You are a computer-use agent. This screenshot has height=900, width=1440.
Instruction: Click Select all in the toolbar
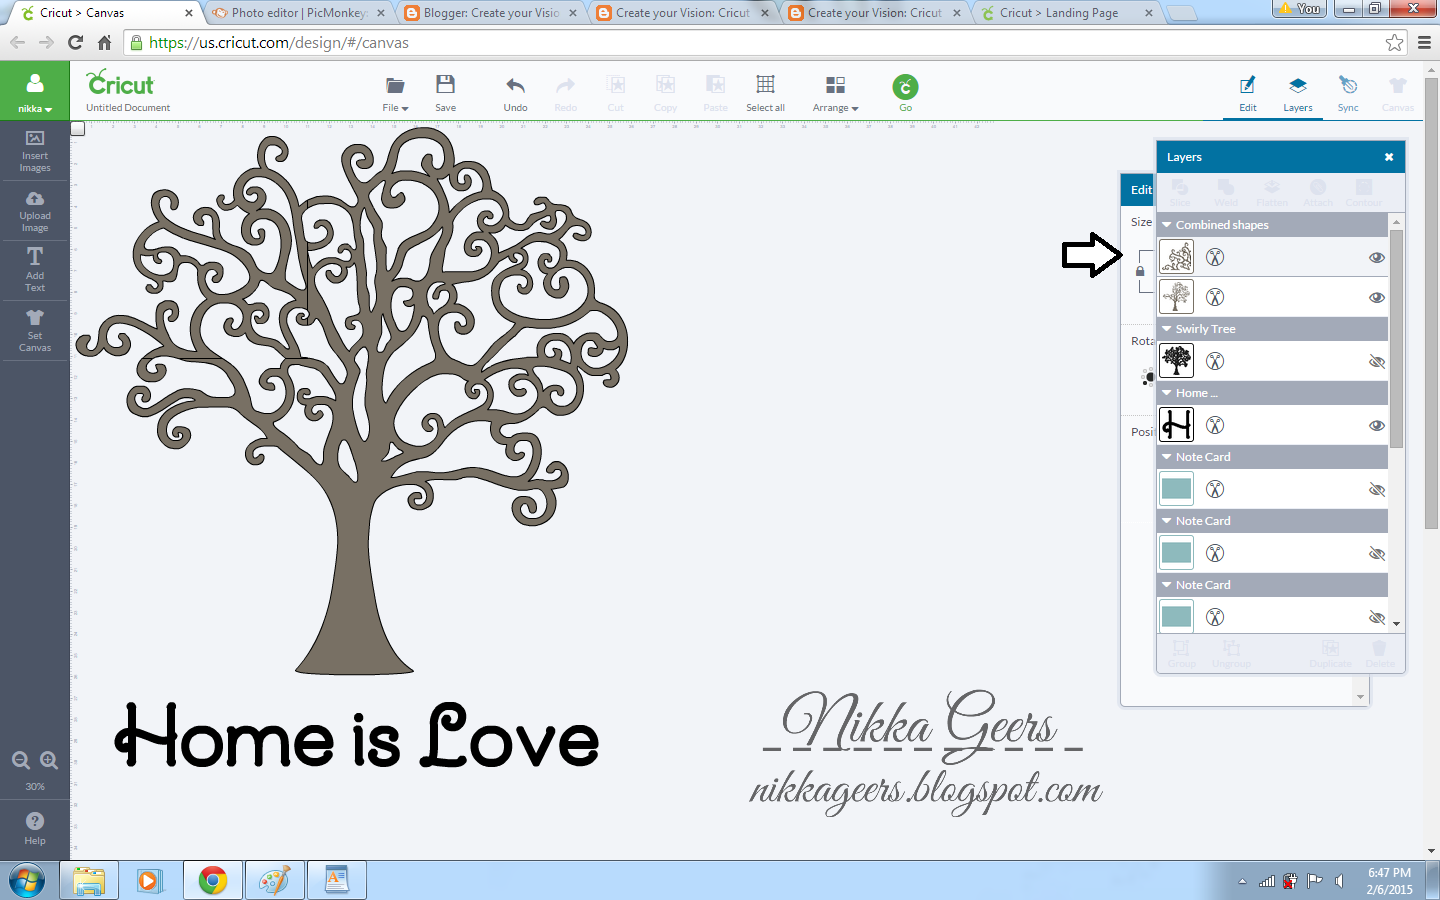click(x=765, y=92)
